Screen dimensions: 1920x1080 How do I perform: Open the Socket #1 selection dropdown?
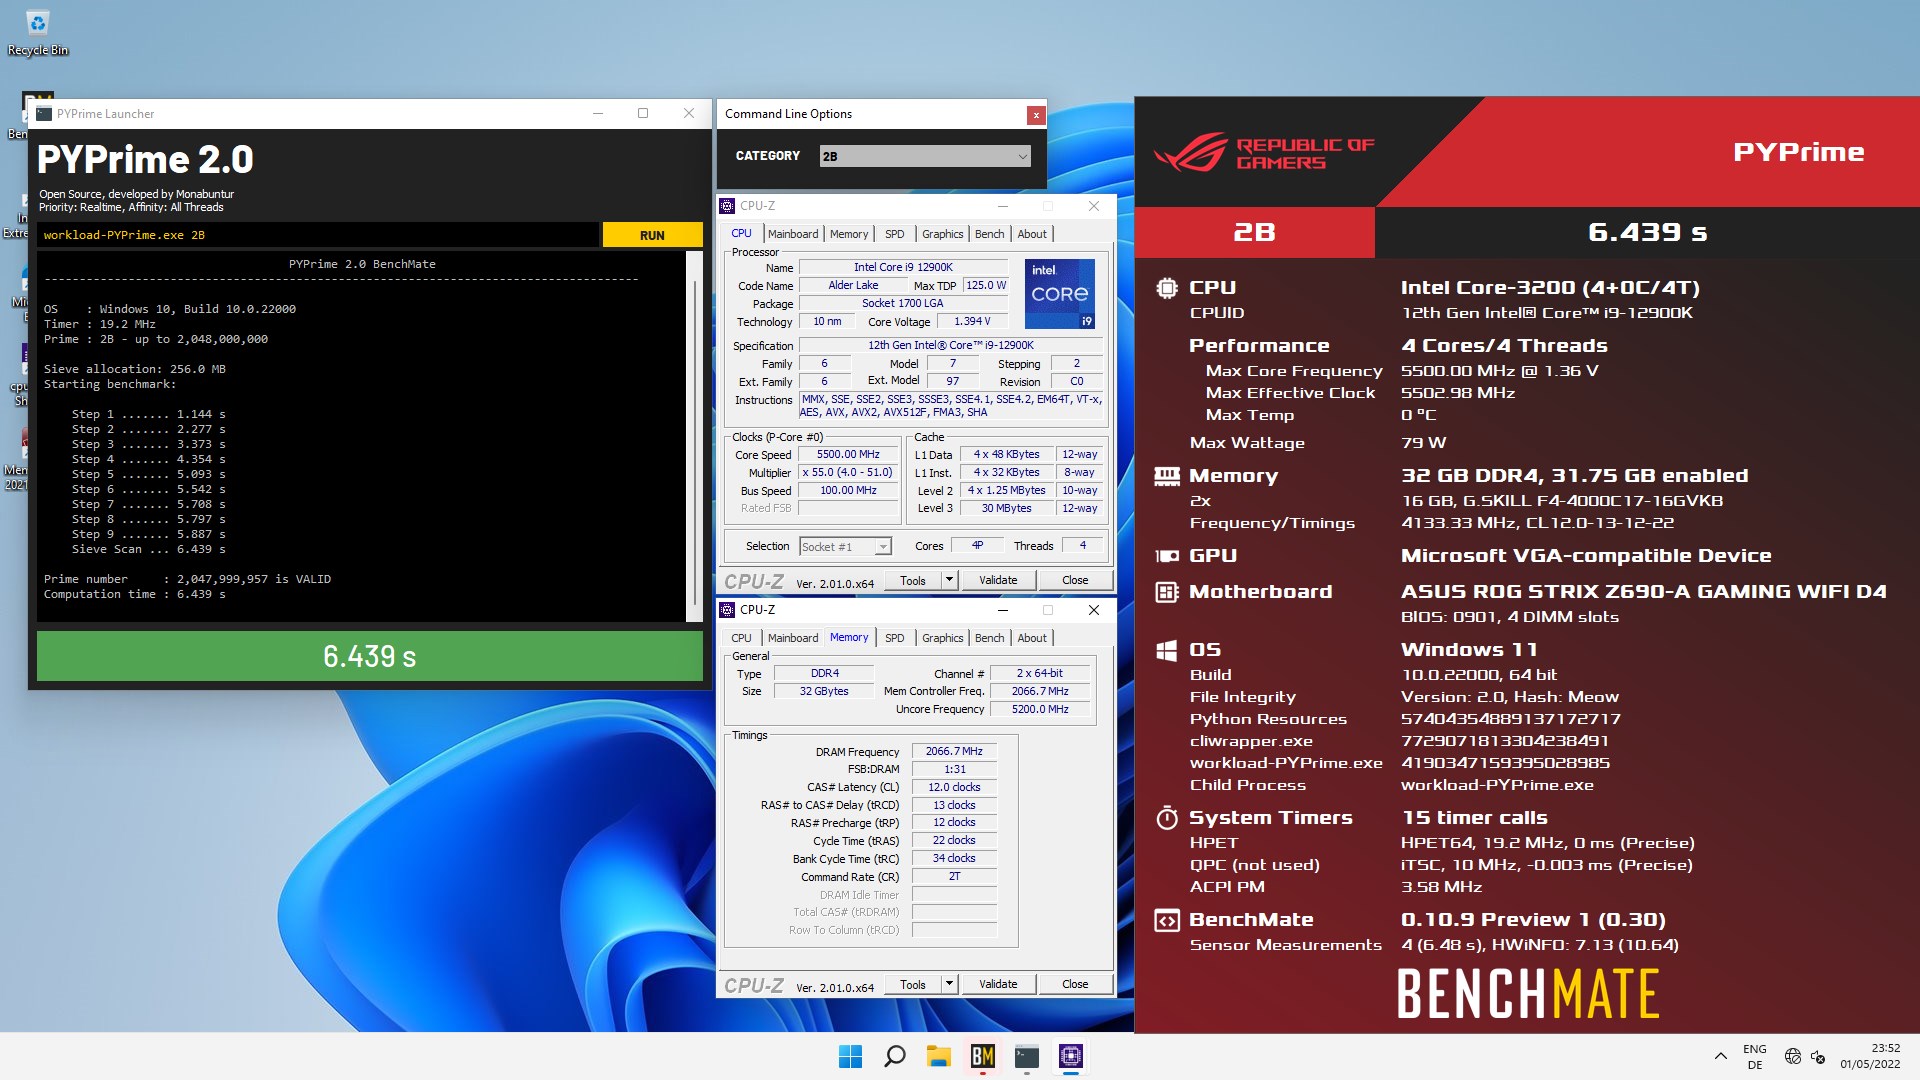845,547
